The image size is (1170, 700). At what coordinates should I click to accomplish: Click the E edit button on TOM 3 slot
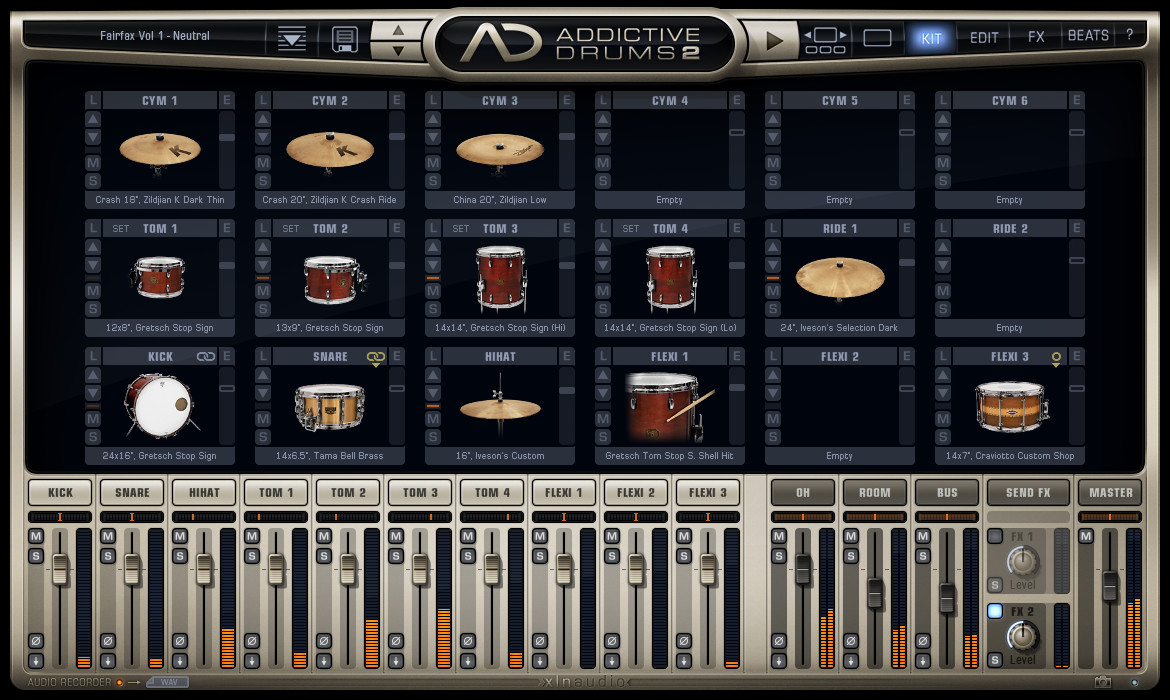click(567, 228)
